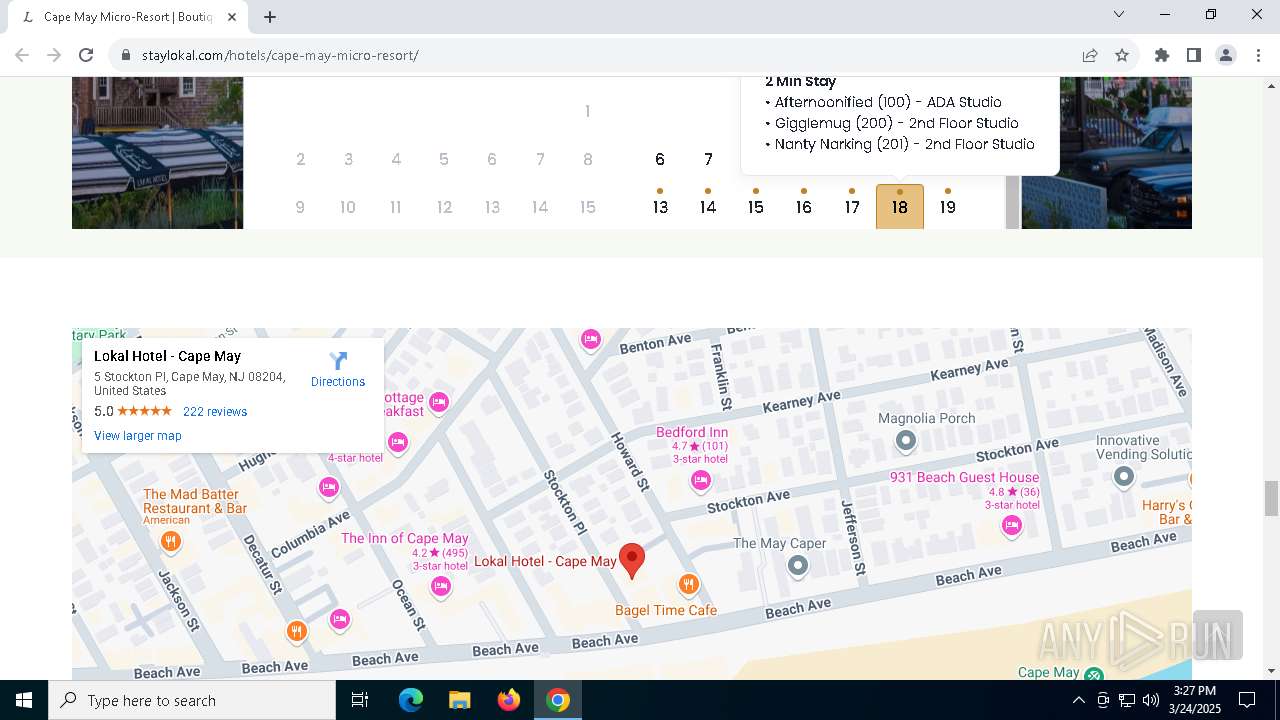Open the volume control icon

coord(1151,700)
